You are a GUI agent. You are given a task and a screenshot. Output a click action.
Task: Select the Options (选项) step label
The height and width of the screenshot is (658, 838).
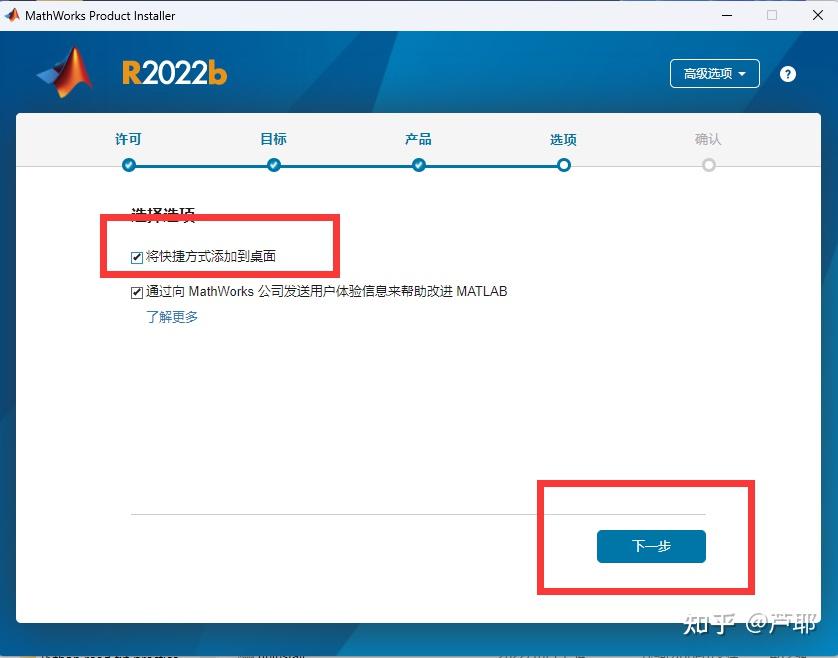(563, 140)
